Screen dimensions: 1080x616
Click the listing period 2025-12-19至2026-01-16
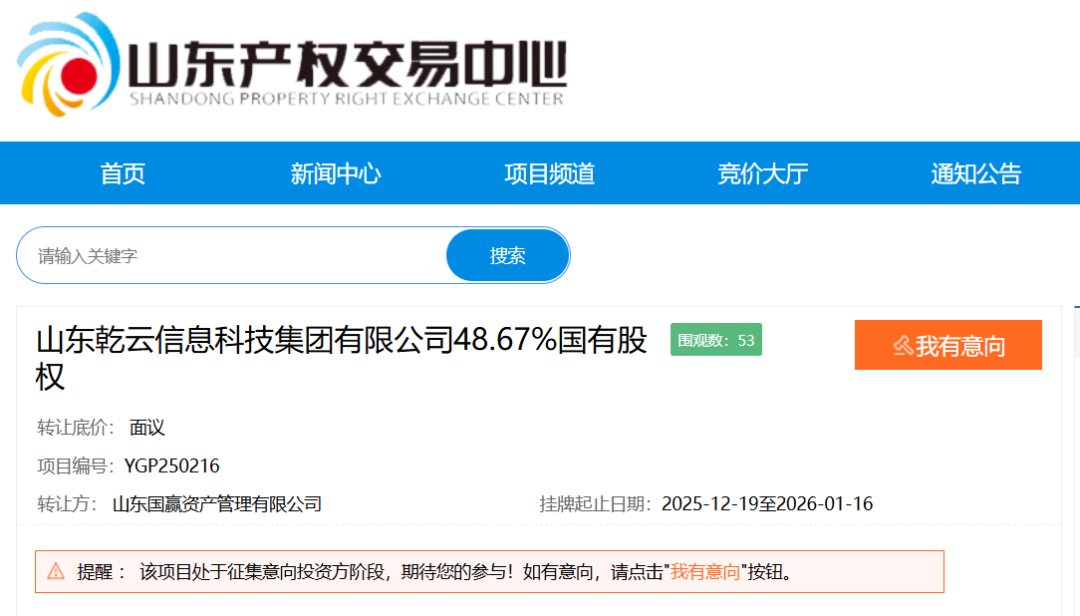(x=768, y=504)
